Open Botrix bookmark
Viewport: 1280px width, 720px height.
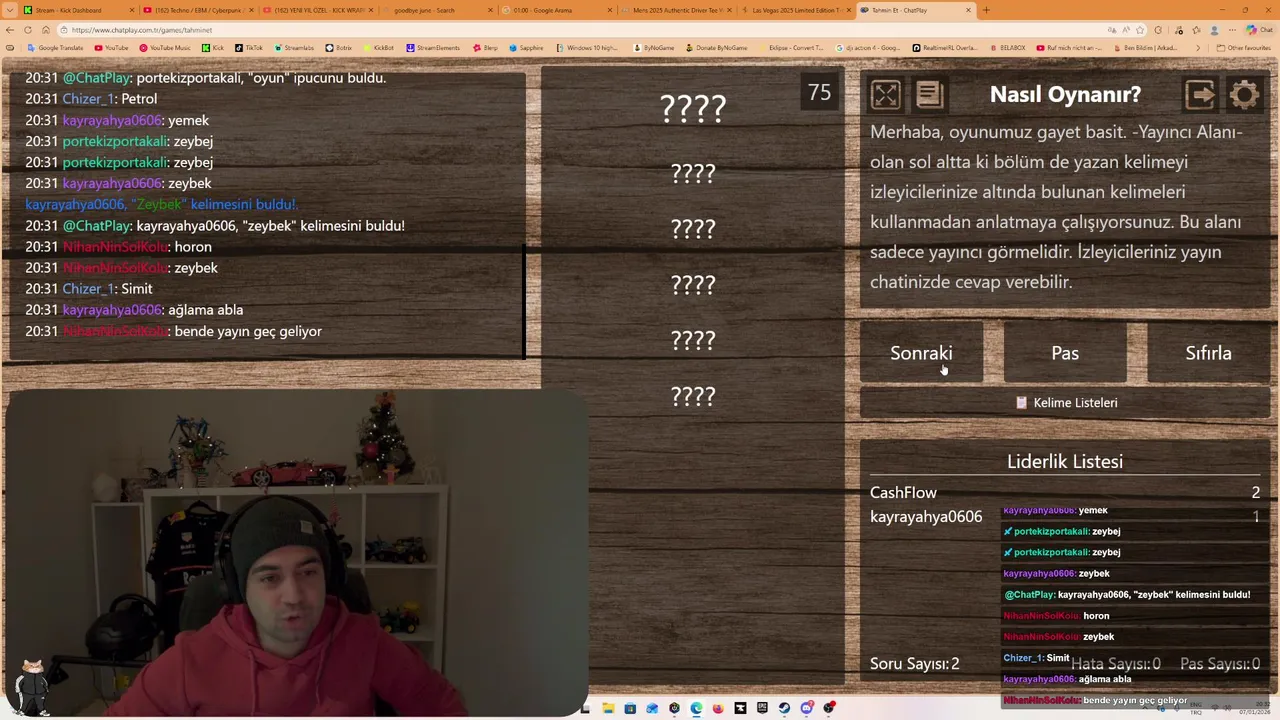tap(339, 48)
